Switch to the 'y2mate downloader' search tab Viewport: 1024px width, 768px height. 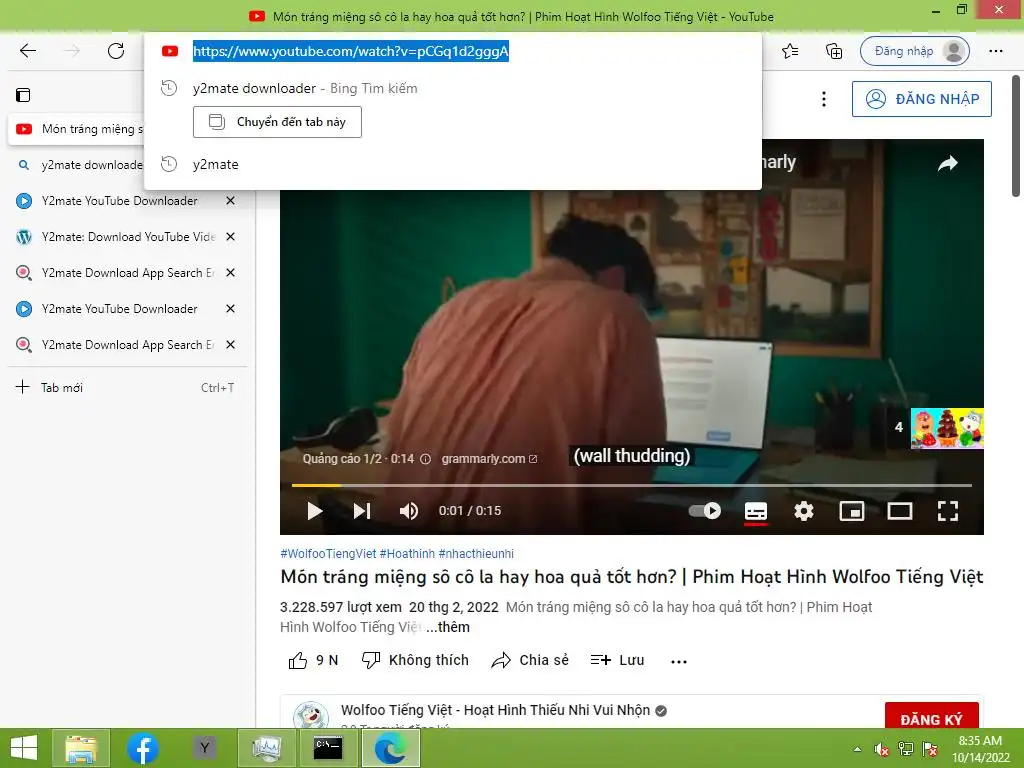(80, 165)
